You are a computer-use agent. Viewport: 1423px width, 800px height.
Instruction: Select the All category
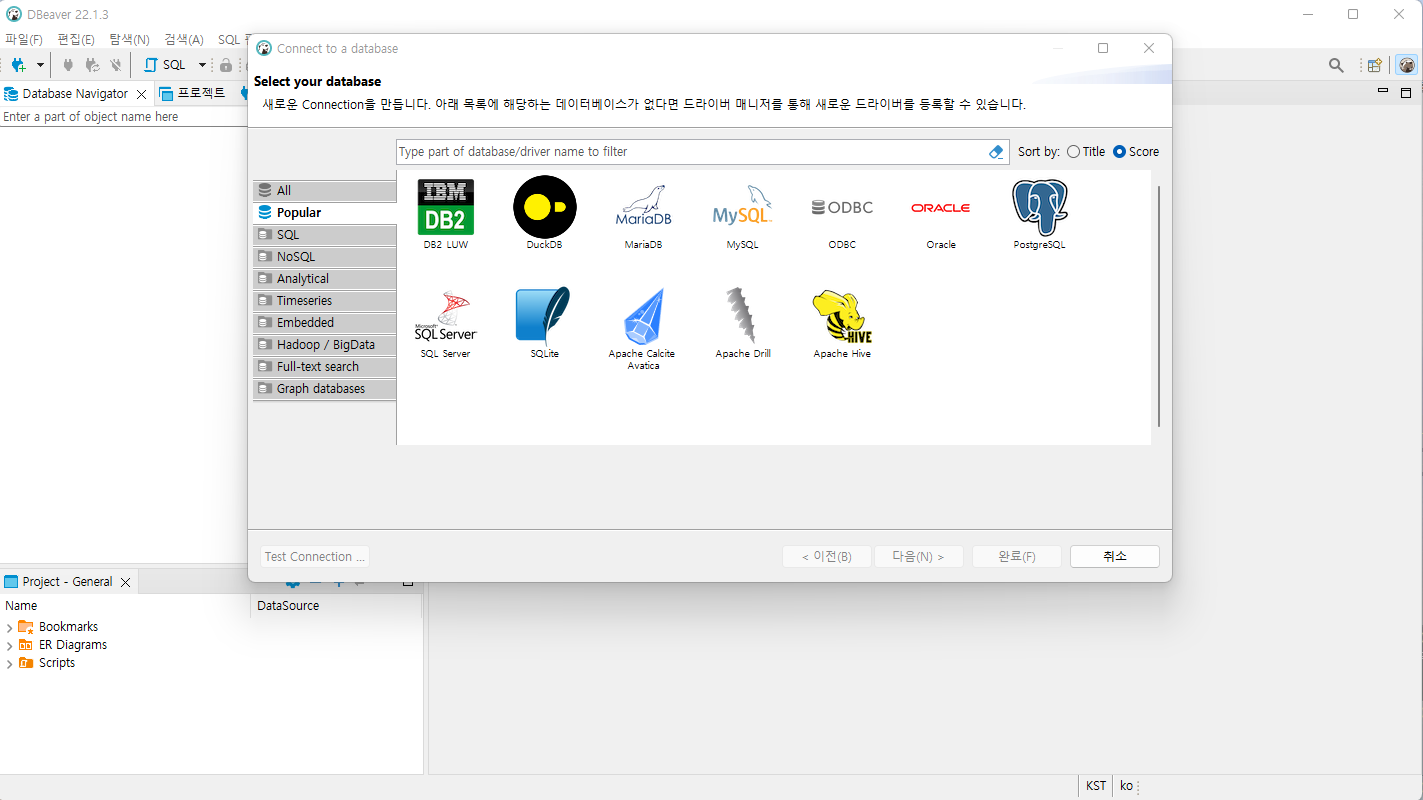click(x=324, y=191)
